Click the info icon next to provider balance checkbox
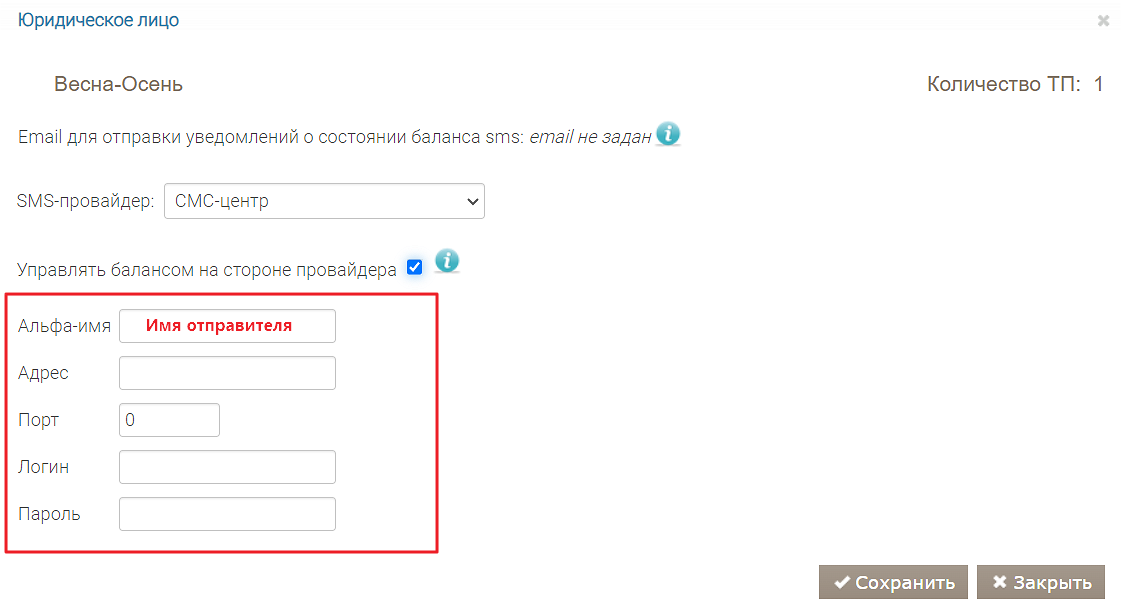Screen dimensions: 1121x613 point(447,261)
